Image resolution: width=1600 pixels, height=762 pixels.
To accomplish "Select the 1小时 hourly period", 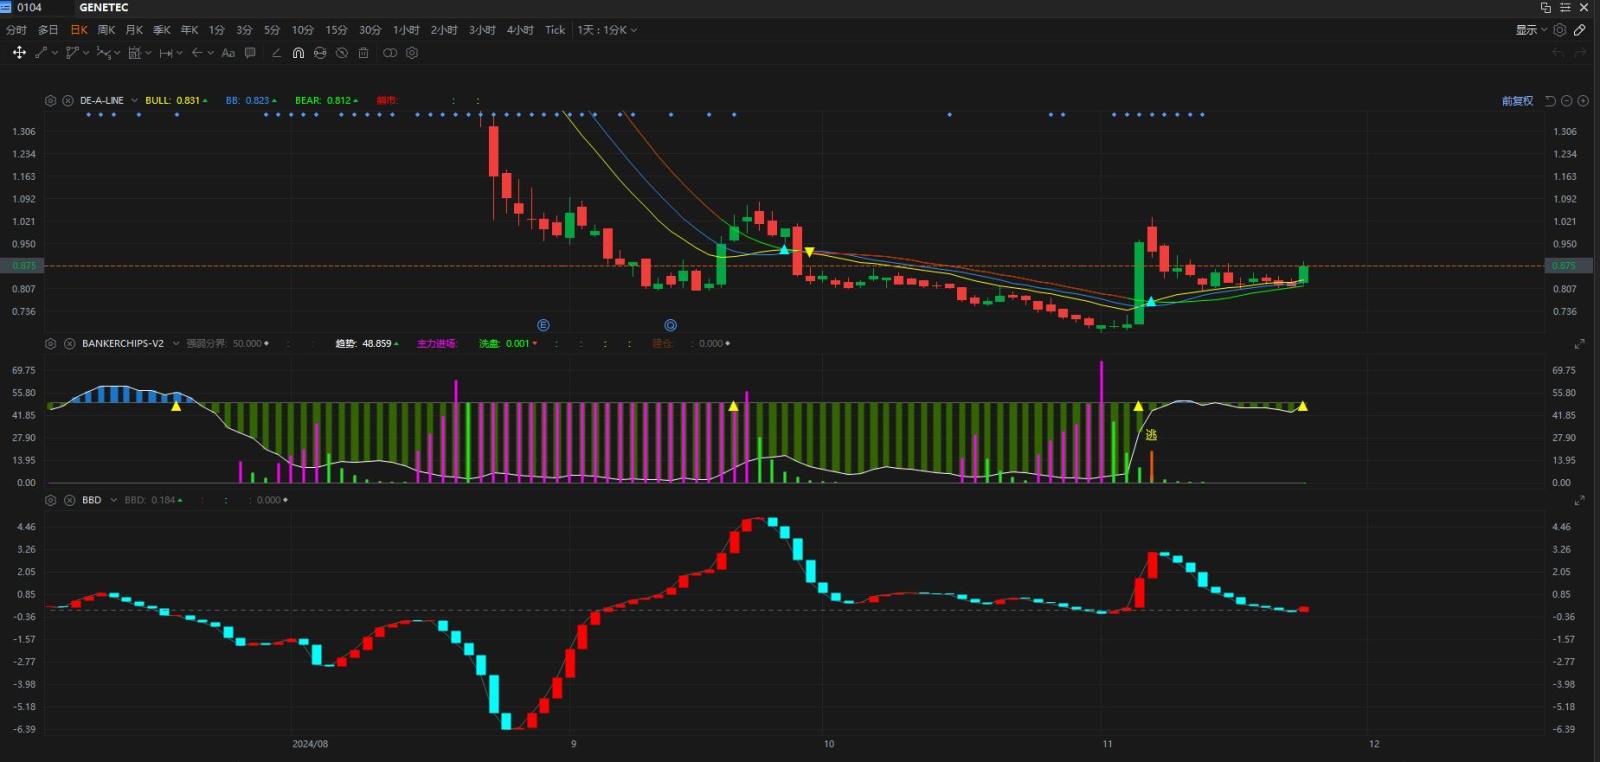I will [406, 30].
